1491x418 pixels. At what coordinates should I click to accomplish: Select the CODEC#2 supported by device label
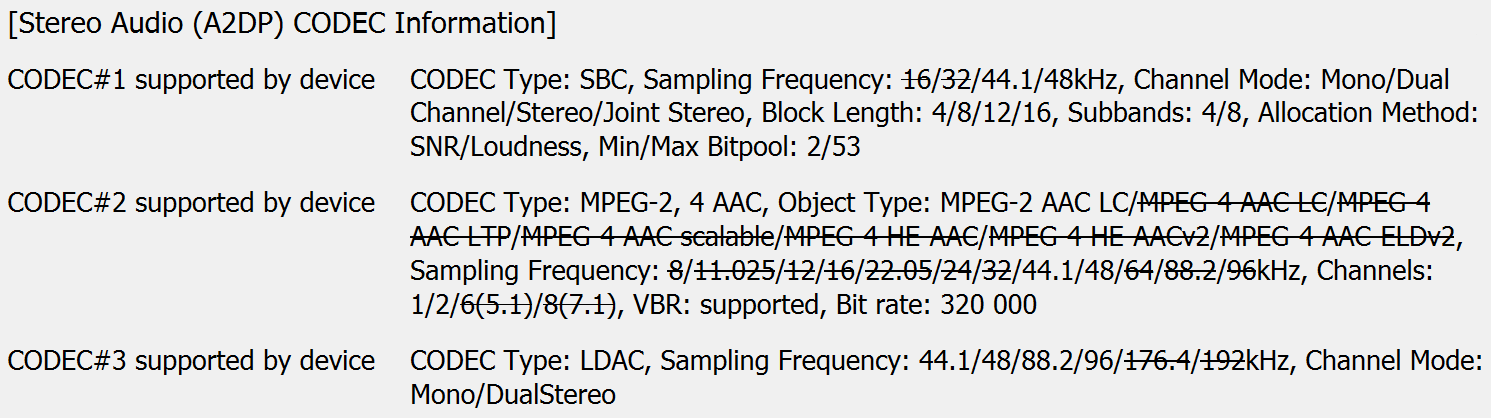(x=192, y=204)
